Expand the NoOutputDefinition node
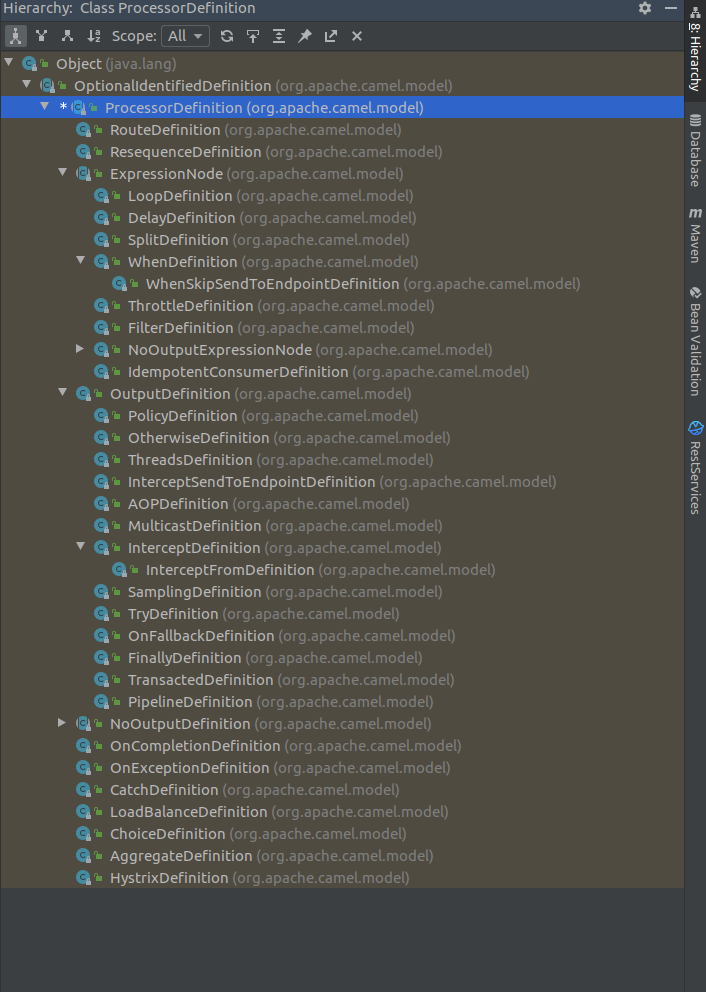 (x=61, y=722)
